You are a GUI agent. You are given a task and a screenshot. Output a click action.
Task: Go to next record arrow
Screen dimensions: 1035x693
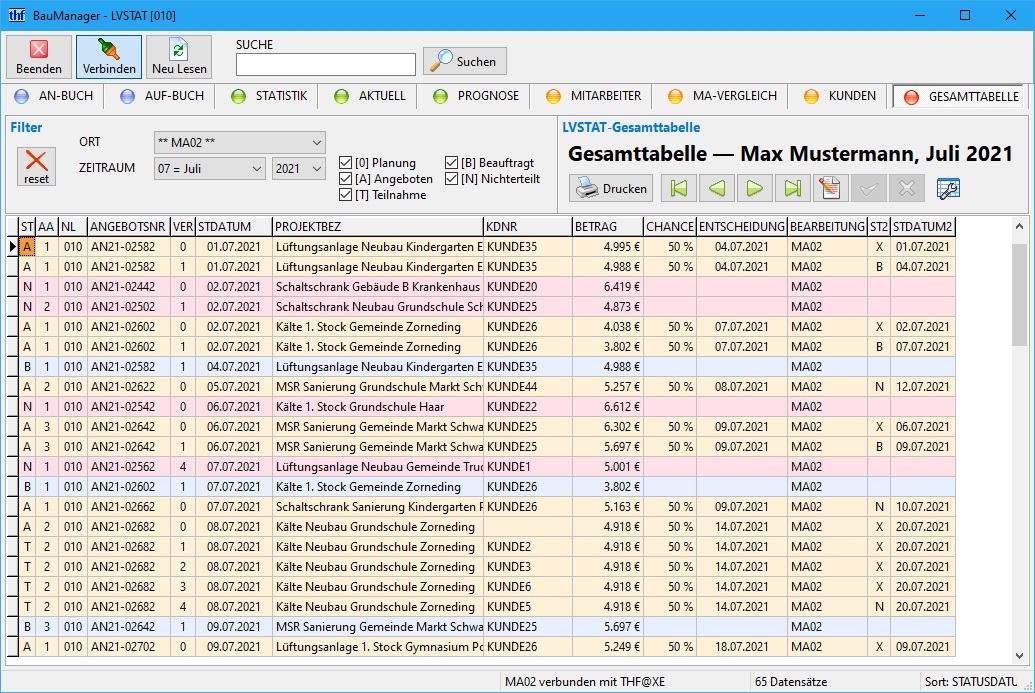(755, 188)
